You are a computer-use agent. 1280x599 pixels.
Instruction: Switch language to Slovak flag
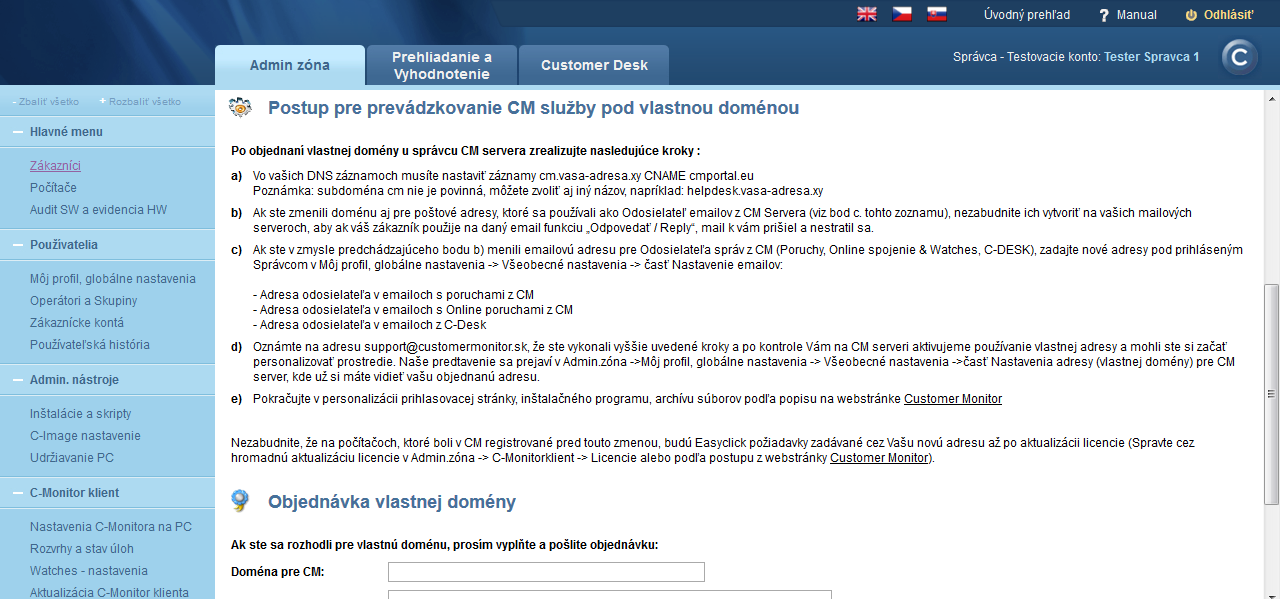click(x=937, y=14)
